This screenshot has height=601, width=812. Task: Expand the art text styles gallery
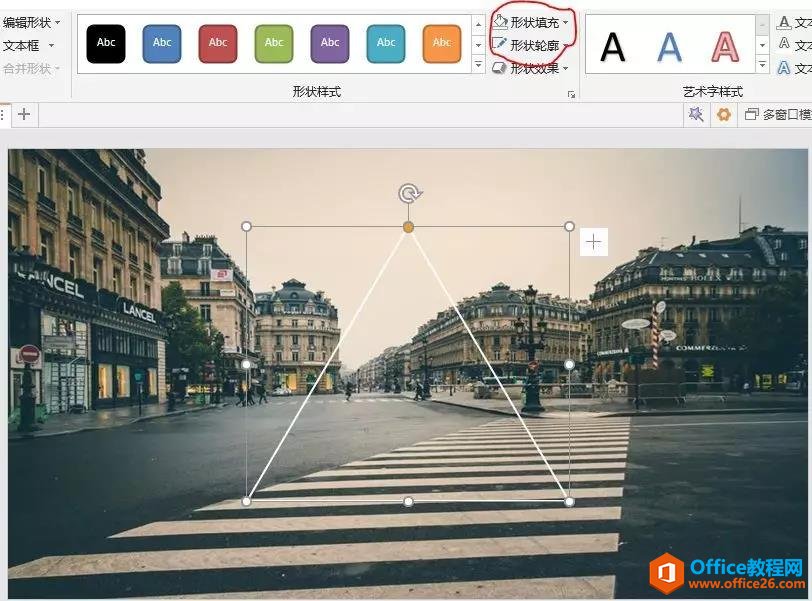point(762,65)
